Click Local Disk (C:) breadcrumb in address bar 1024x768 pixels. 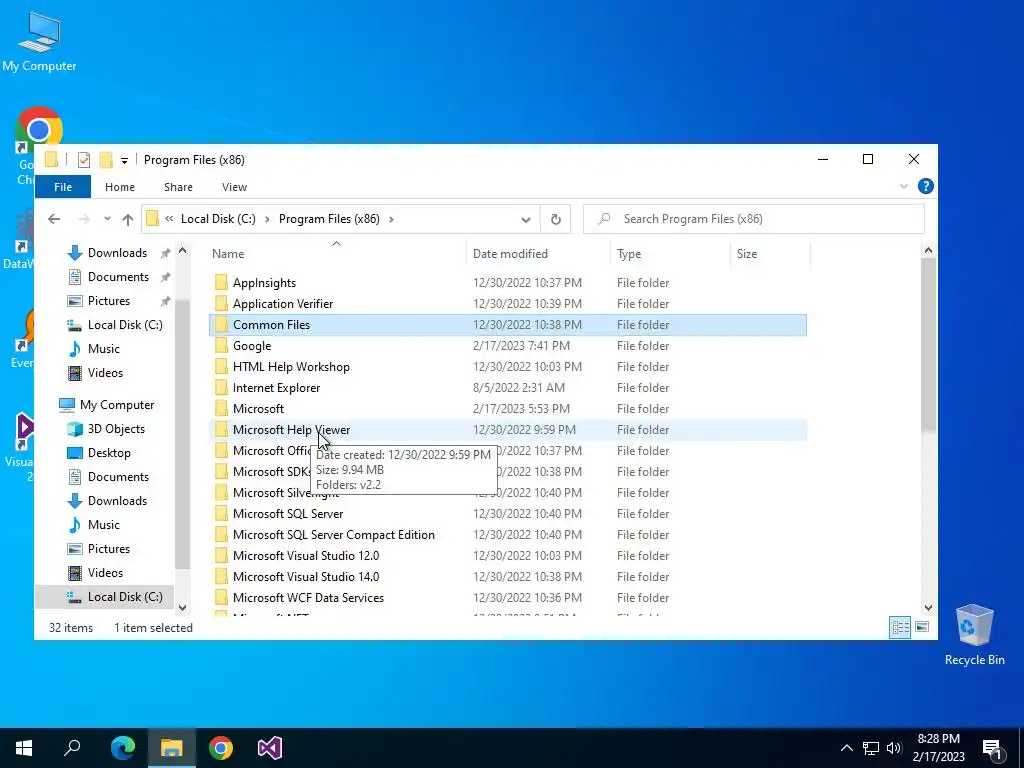click(x=218, y=219)
